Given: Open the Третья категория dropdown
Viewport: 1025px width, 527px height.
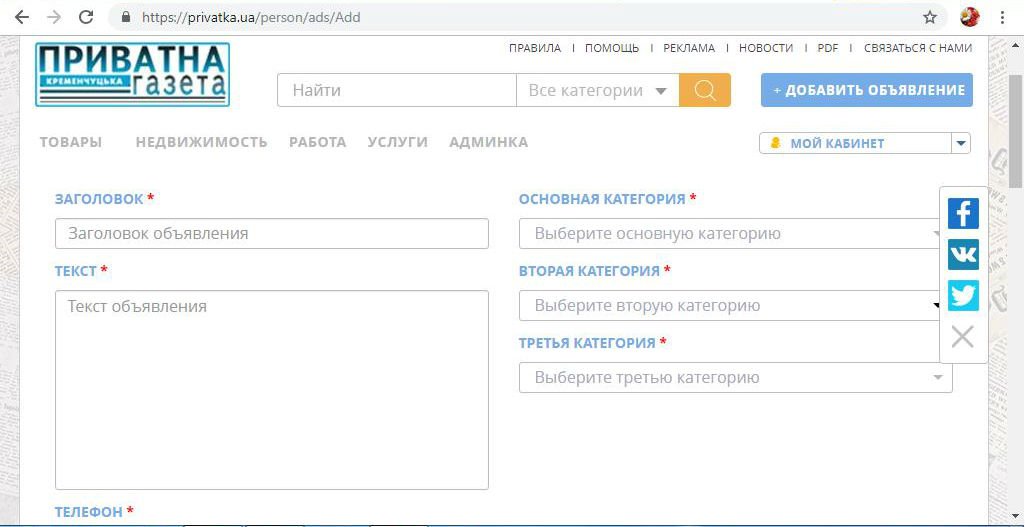Looking at the screenshot, I should (735, 378).
